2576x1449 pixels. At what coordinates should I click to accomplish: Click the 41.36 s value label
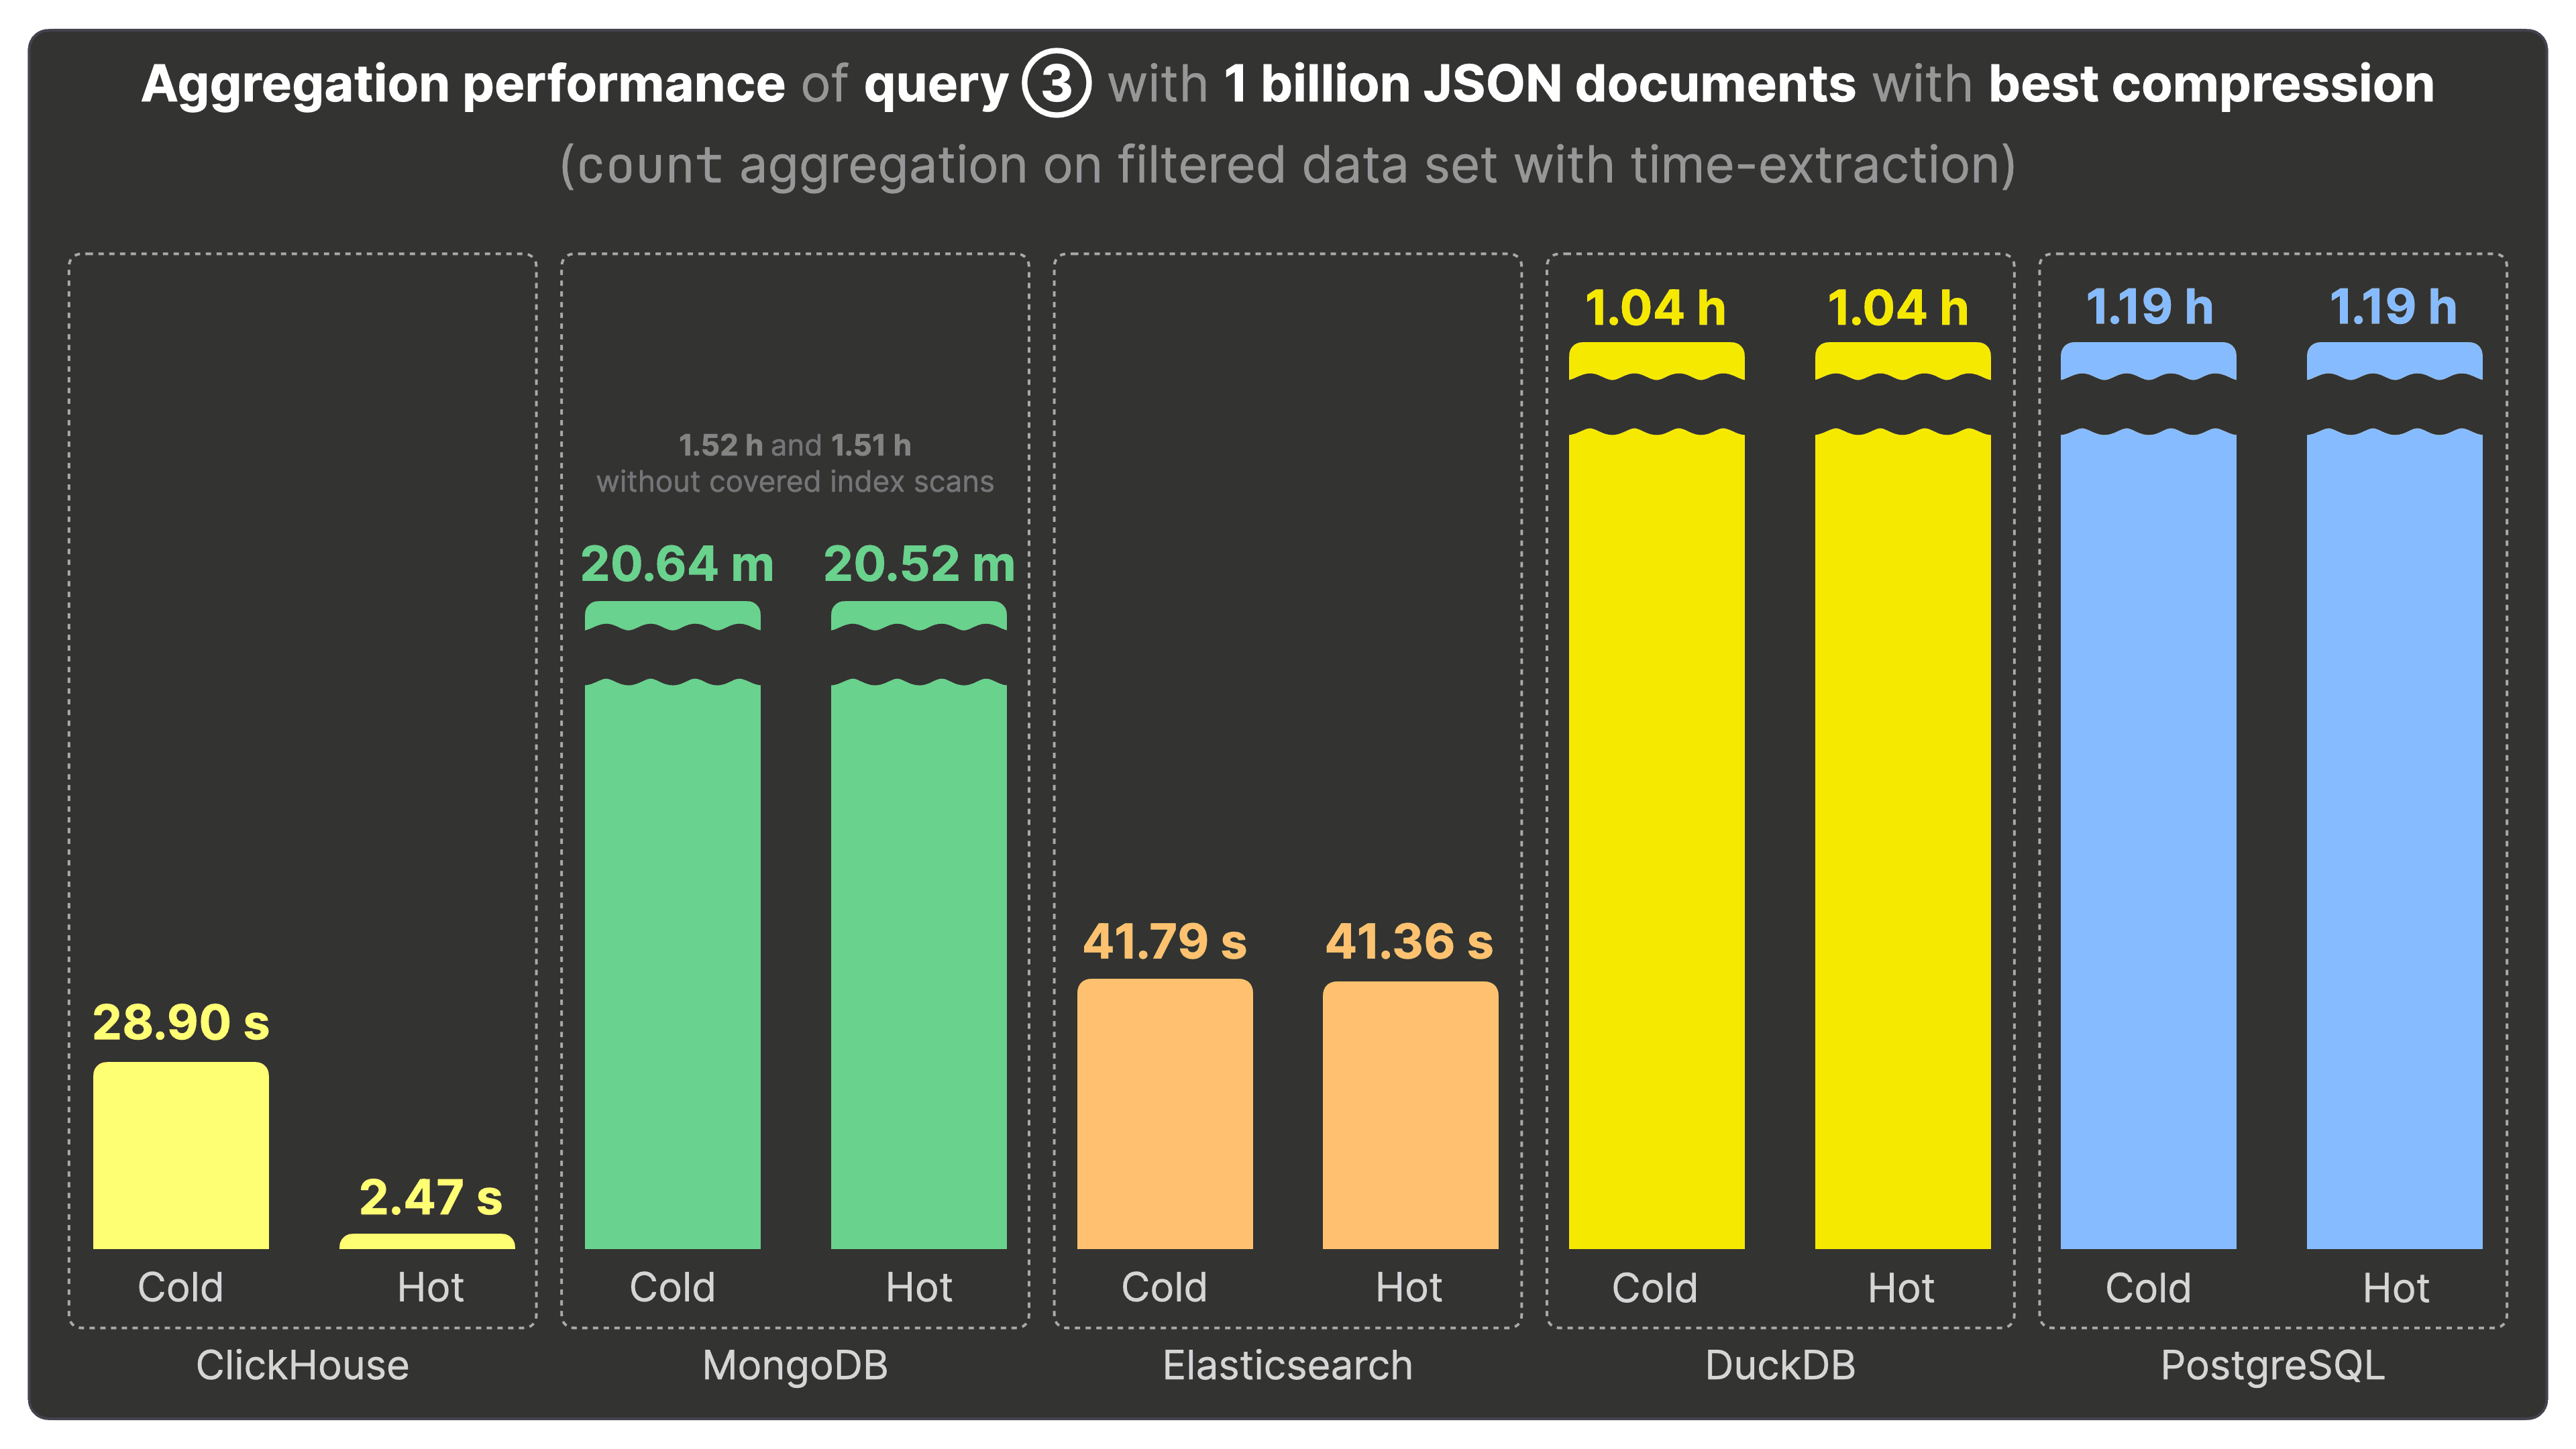pyautogui.click(x=1409, y=941)
